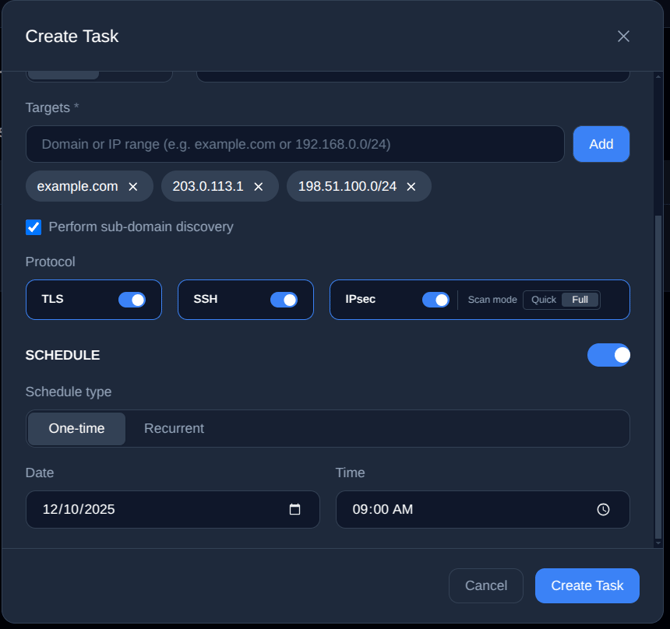Click the Cancel button
This screenshot has width=670, height=629.
click(x=486, y=585)
